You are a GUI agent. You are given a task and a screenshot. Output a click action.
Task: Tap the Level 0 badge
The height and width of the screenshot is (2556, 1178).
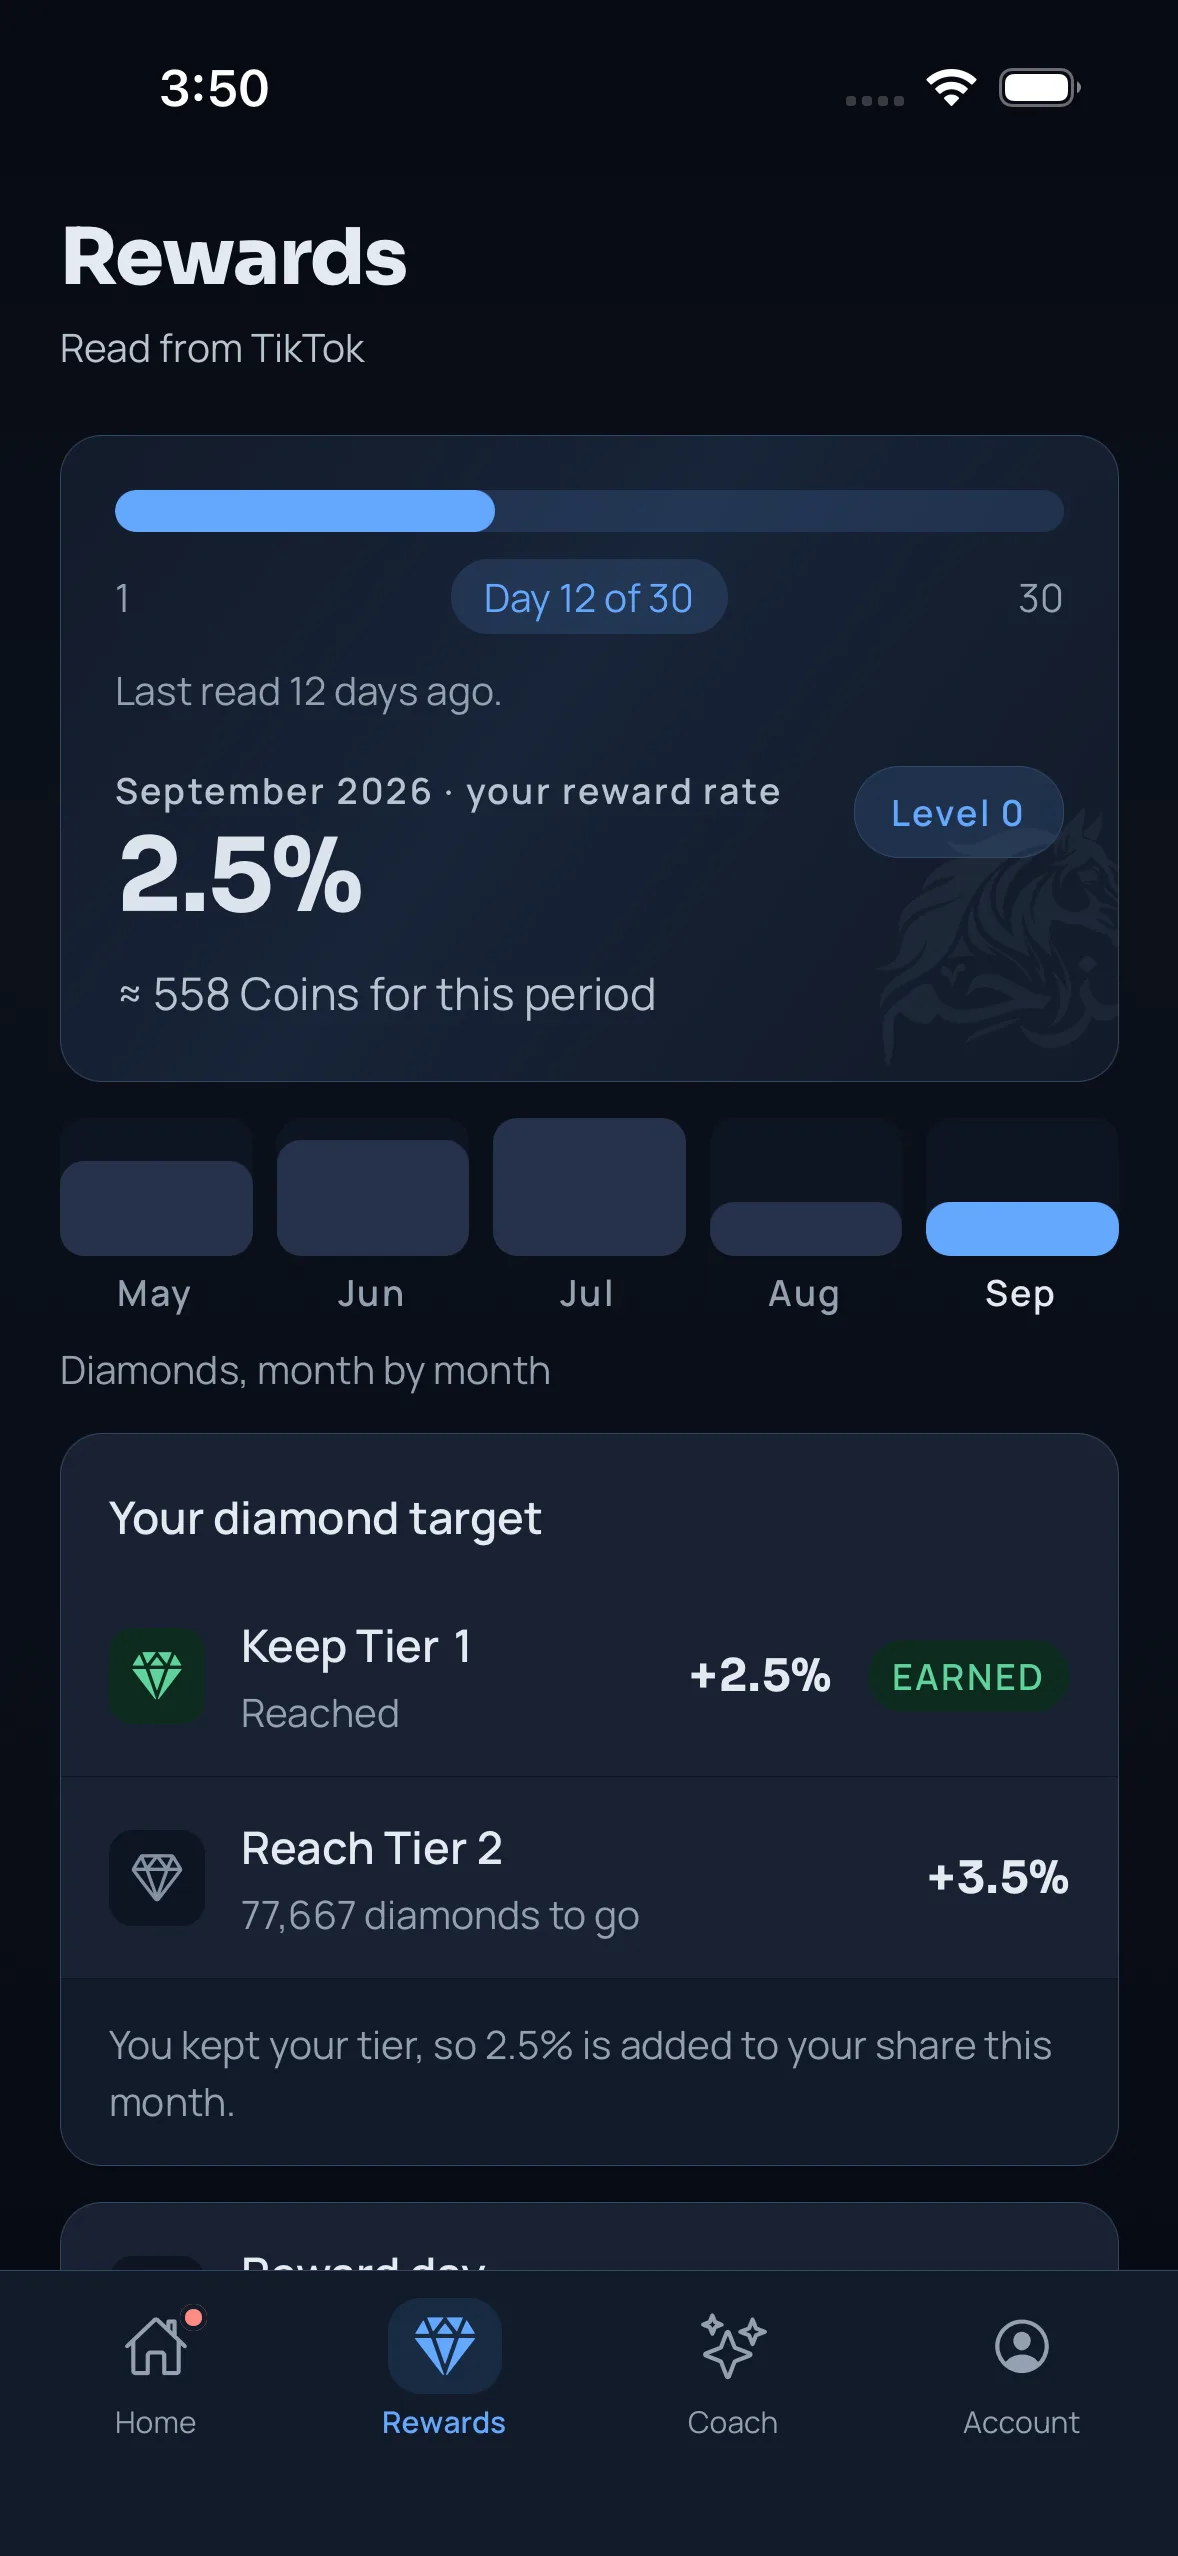pos(958,812)
